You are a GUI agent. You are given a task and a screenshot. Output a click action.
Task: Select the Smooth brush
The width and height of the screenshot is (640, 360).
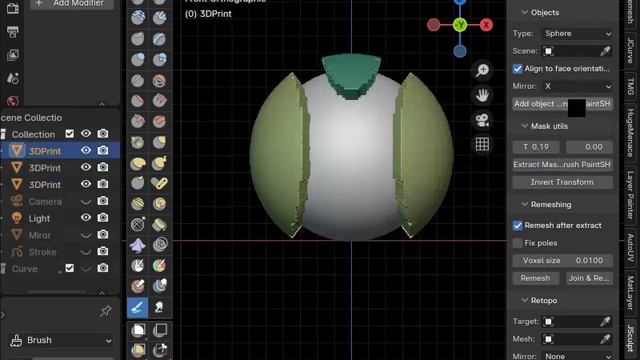tap(159, 80)
